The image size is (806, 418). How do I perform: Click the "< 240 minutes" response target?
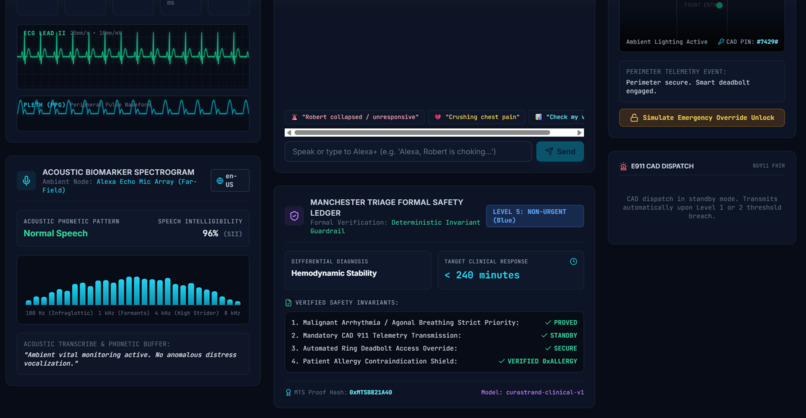(482, 275)
